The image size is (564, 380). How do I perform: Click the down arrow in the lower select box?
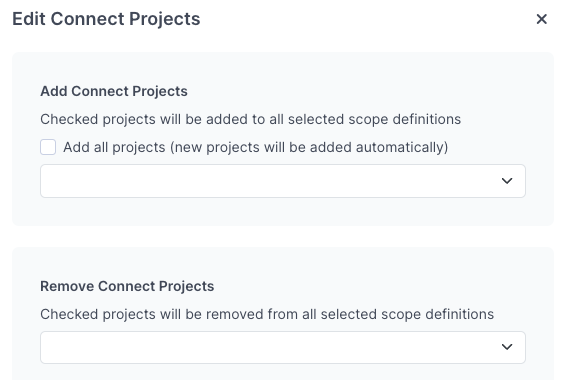pos(507,347)
